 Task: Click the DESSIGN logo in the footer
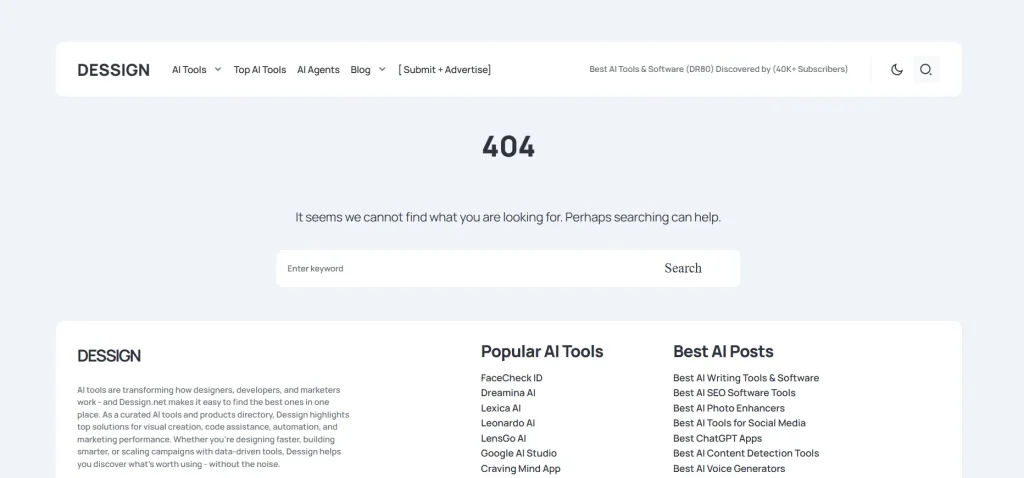(x=109, y=356)
